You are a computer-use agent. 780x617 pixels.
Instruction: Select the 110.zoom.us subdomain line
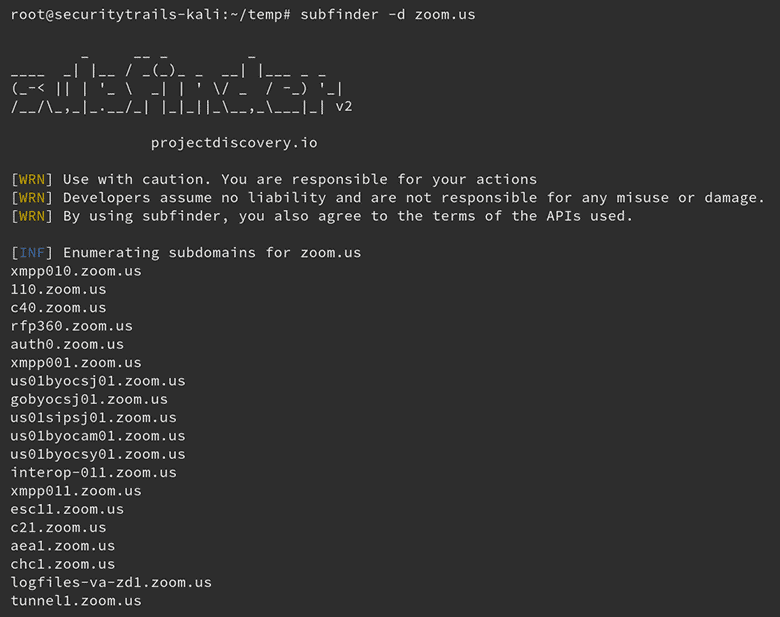(x=59, y=290)
